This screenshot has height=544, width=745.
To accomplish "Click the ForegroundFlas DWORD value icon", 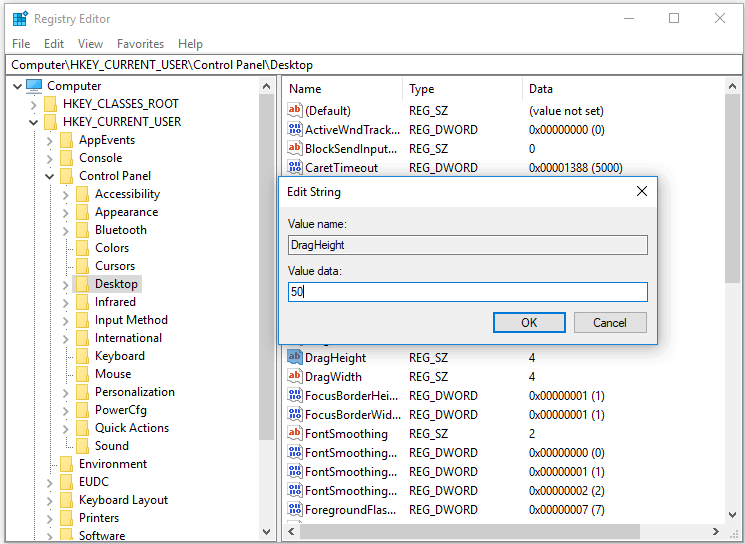I will (295, 510).
